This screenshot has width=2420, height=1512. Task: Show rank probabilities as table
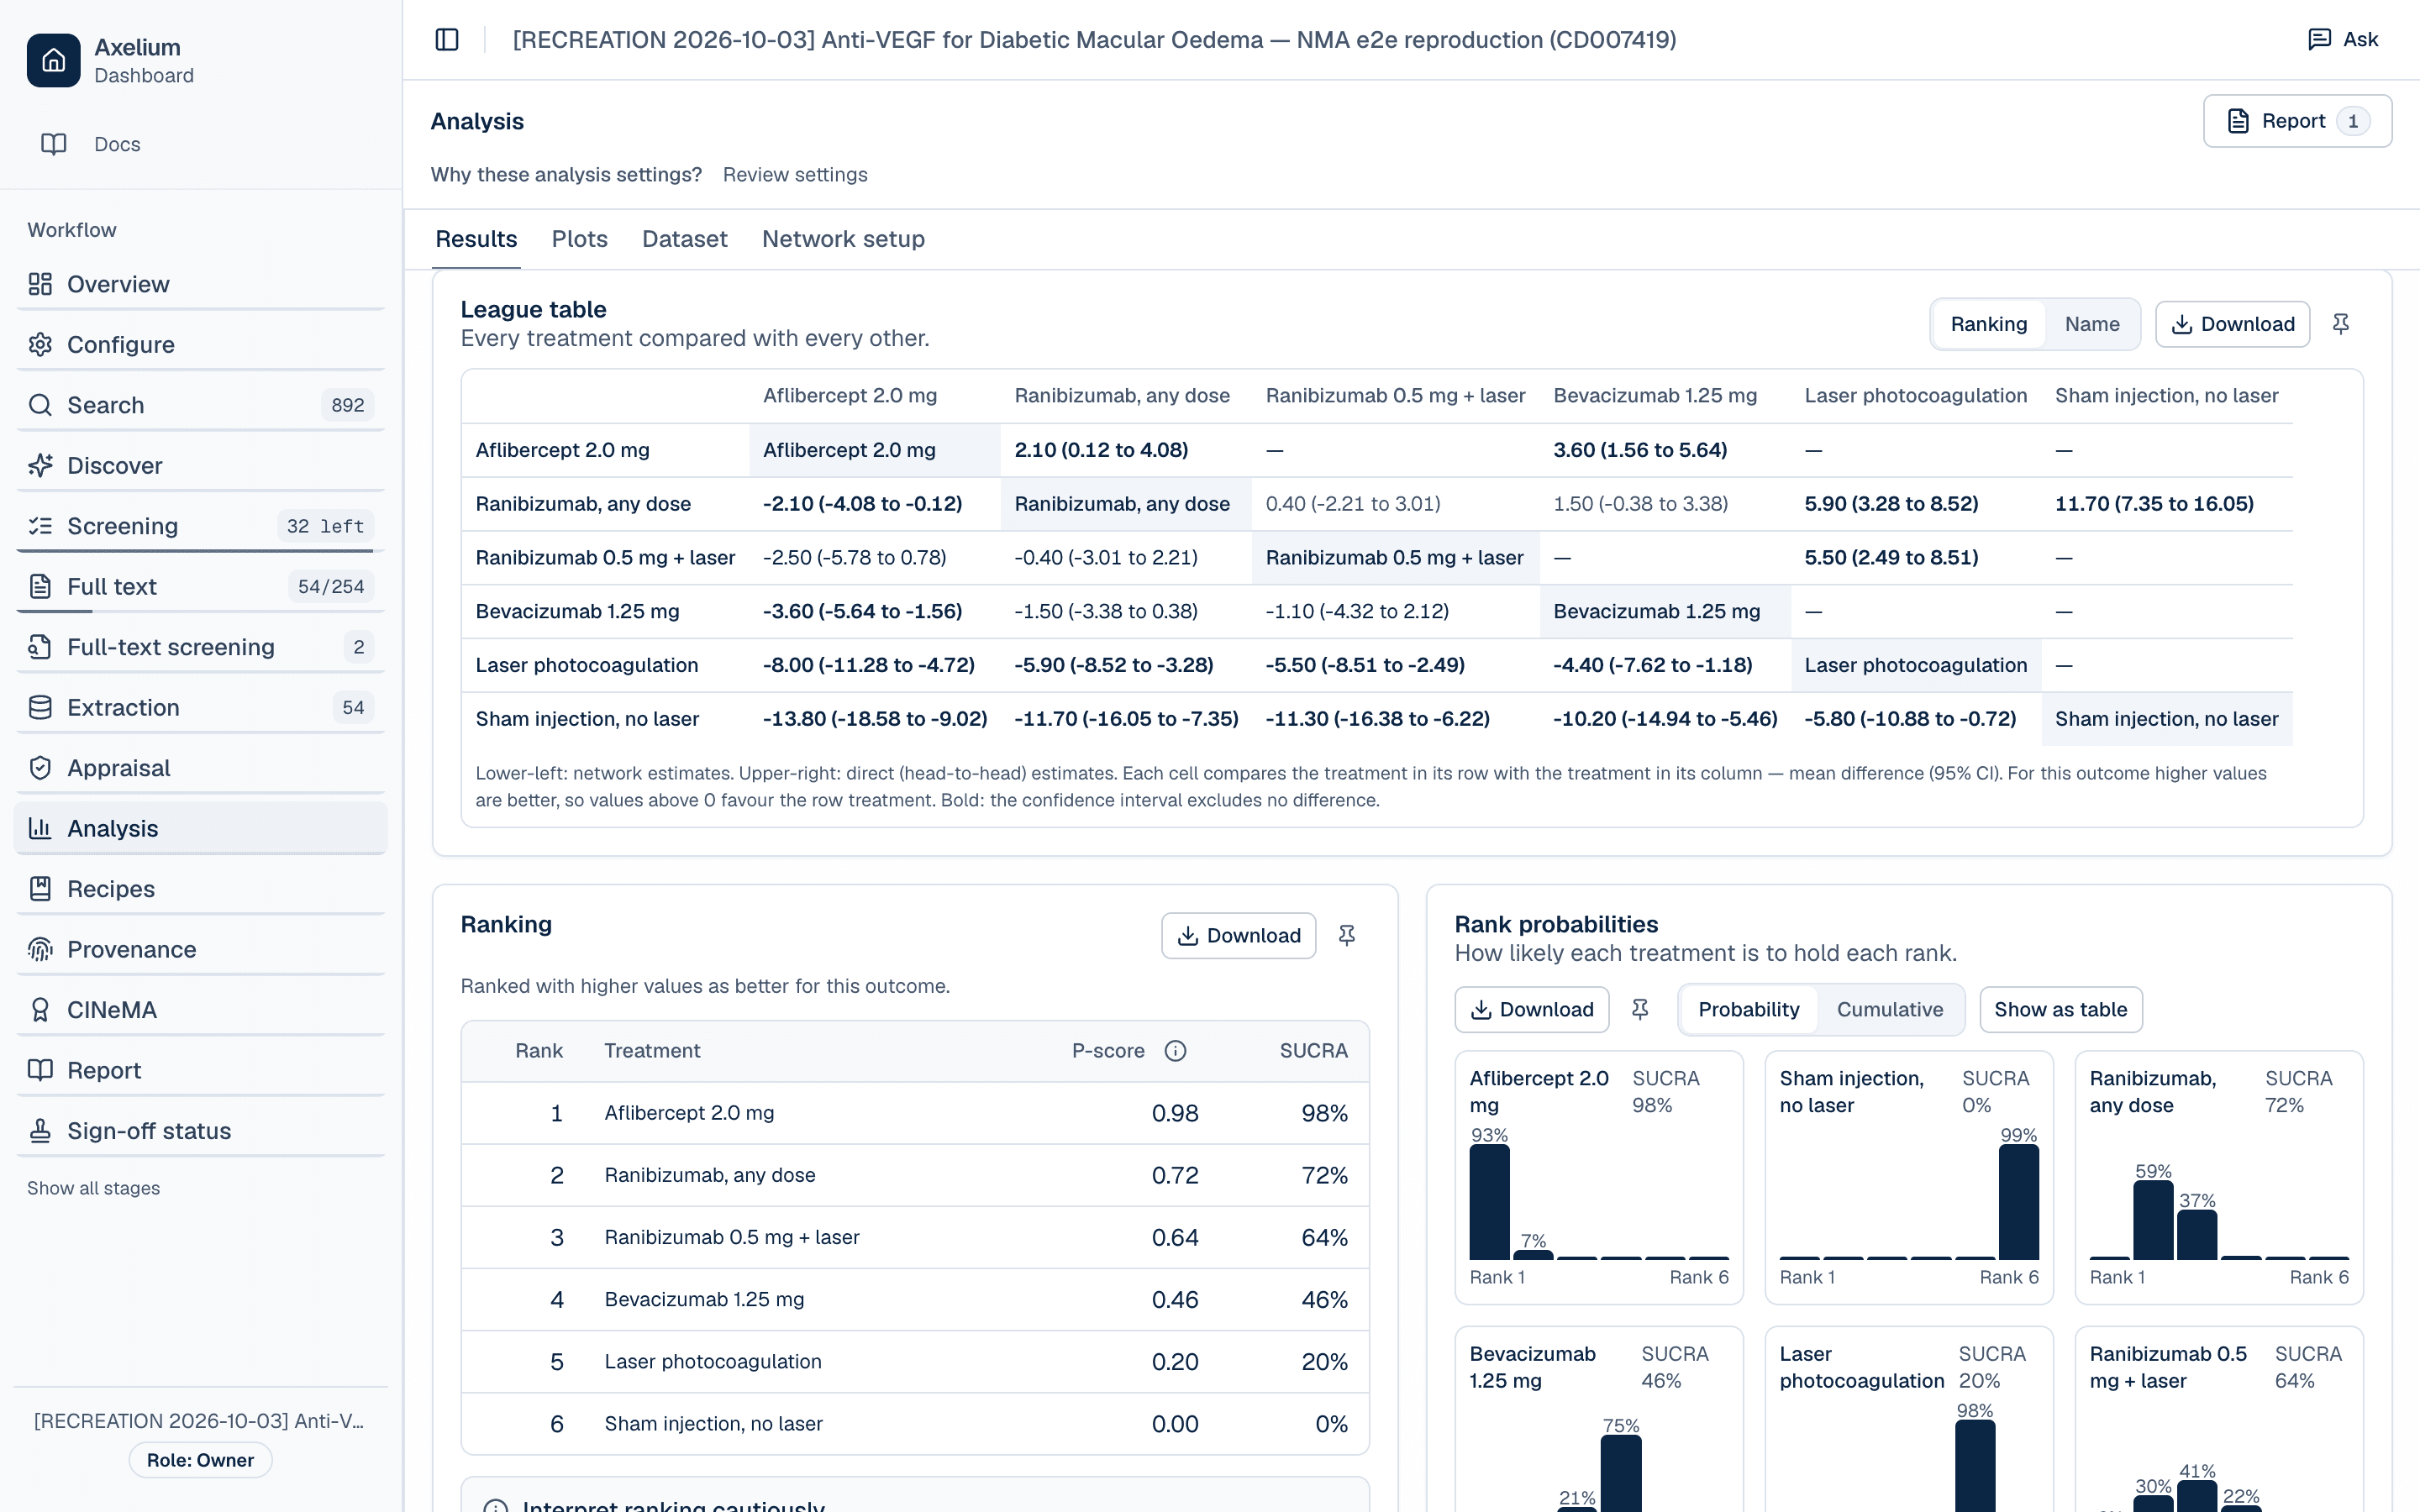pos(2060,1010)
